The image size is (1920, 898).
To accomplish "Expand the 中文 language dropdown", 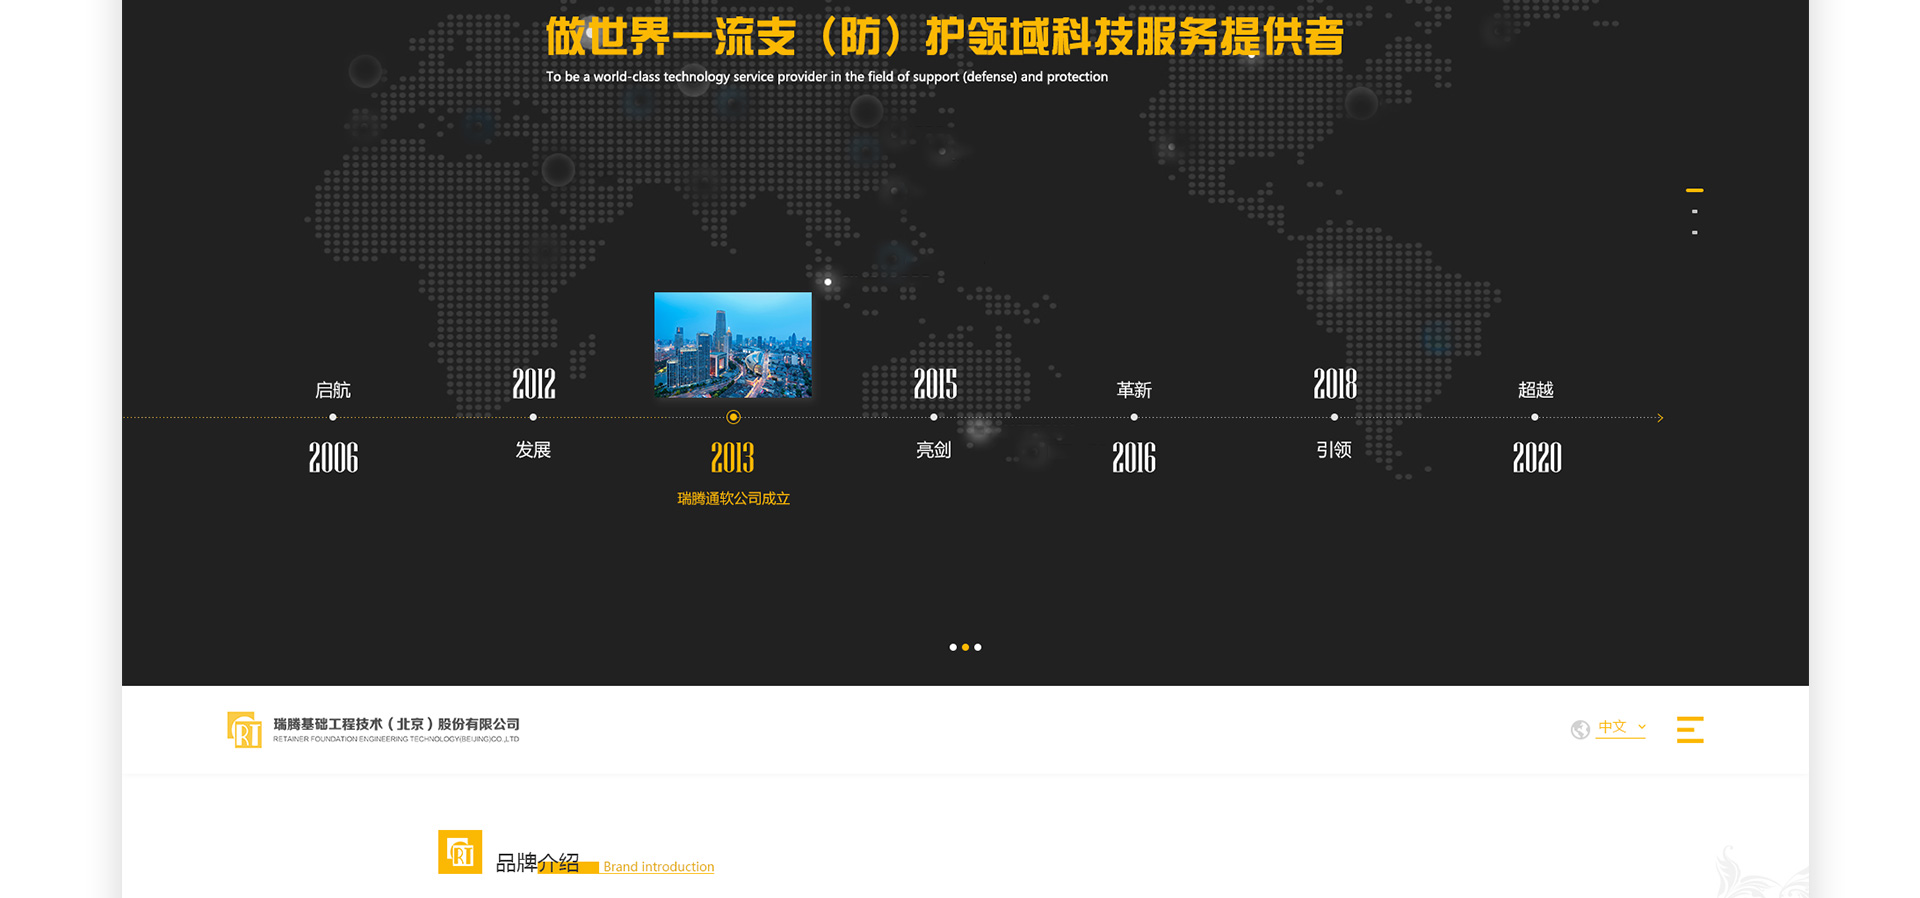I will 1621,728.
